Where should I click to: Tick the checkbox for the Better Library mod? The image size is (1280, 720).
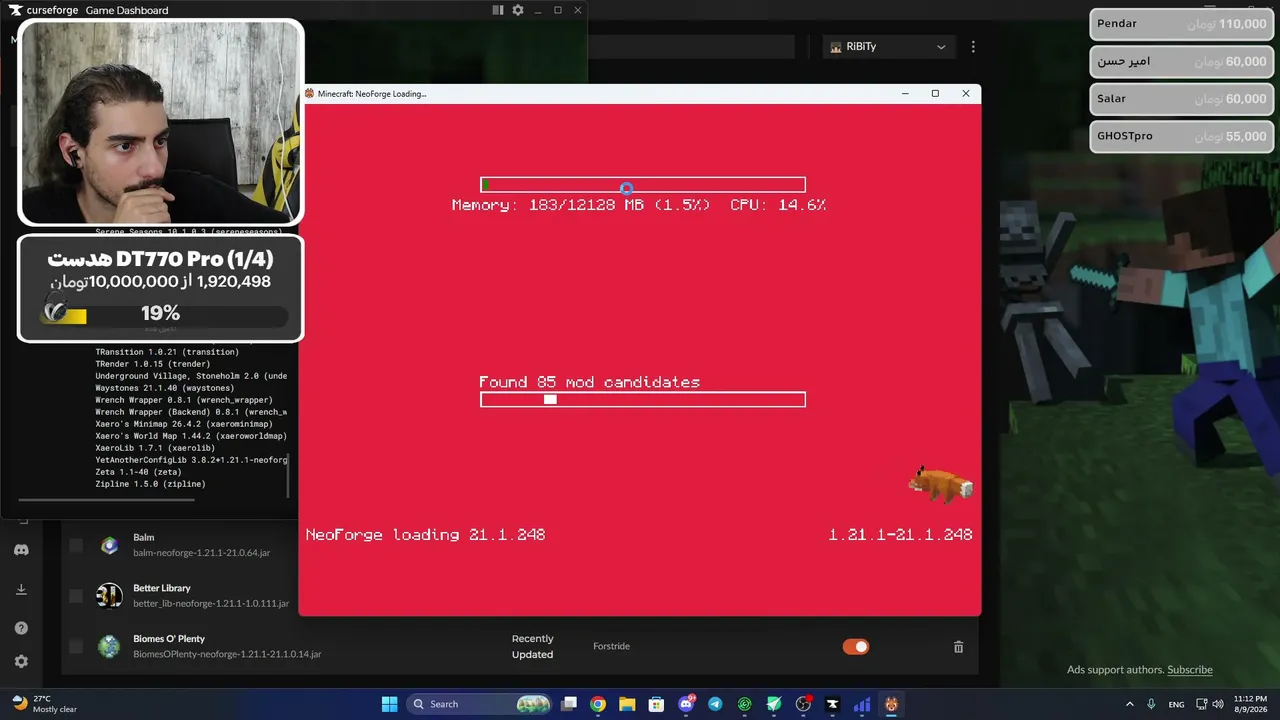click(76, 596)
